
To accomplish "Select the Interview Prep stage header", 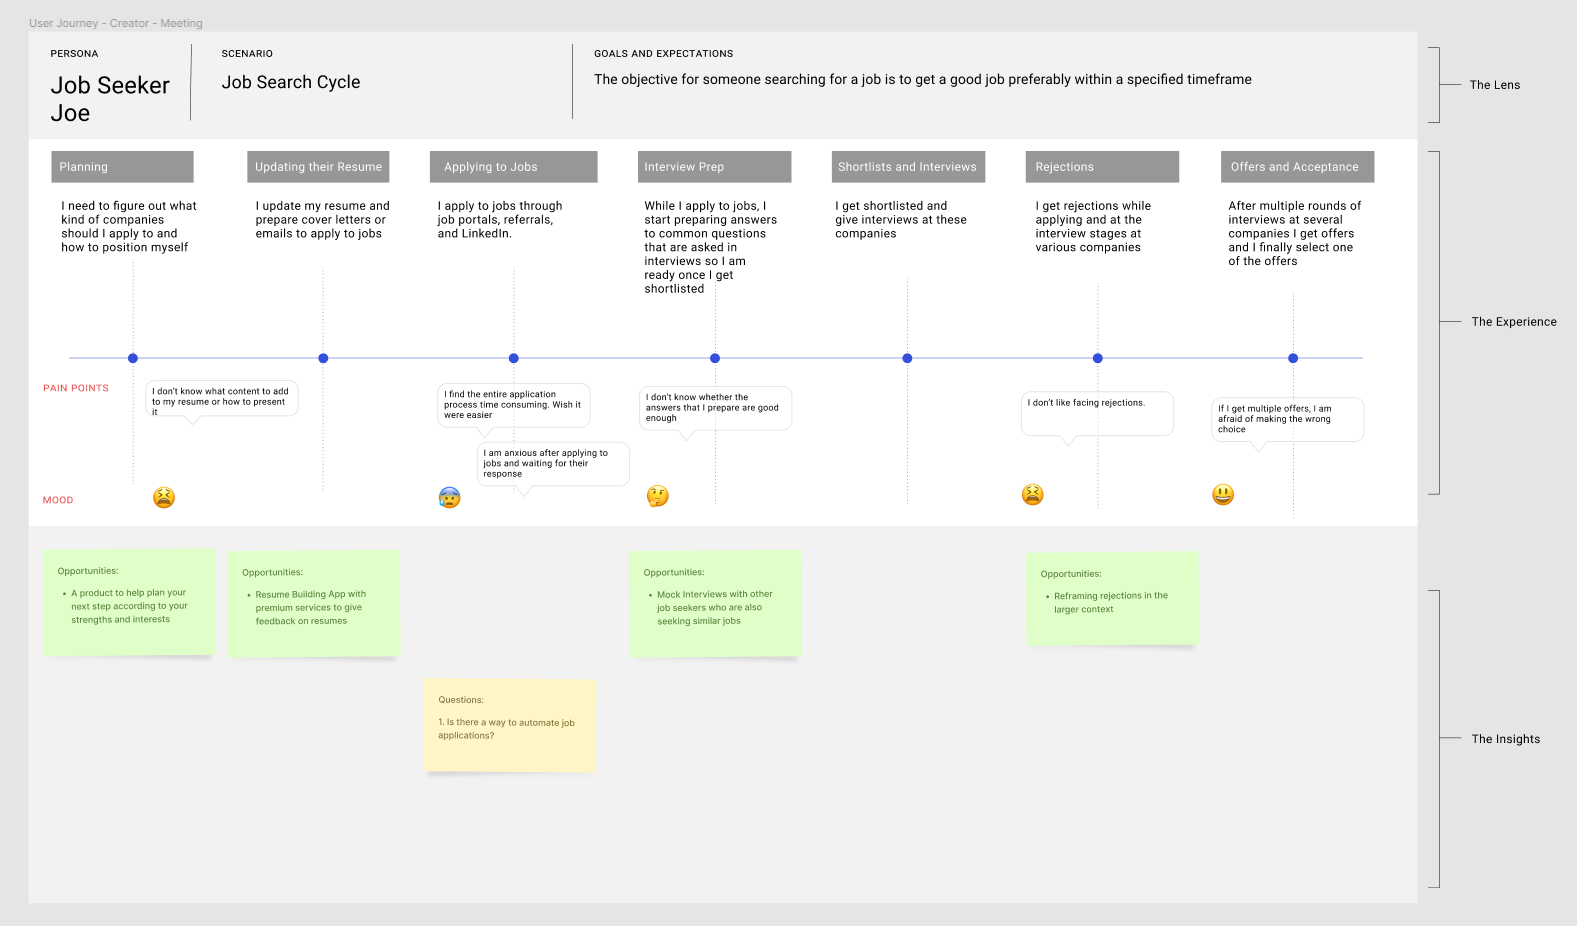I will (715, 167).
